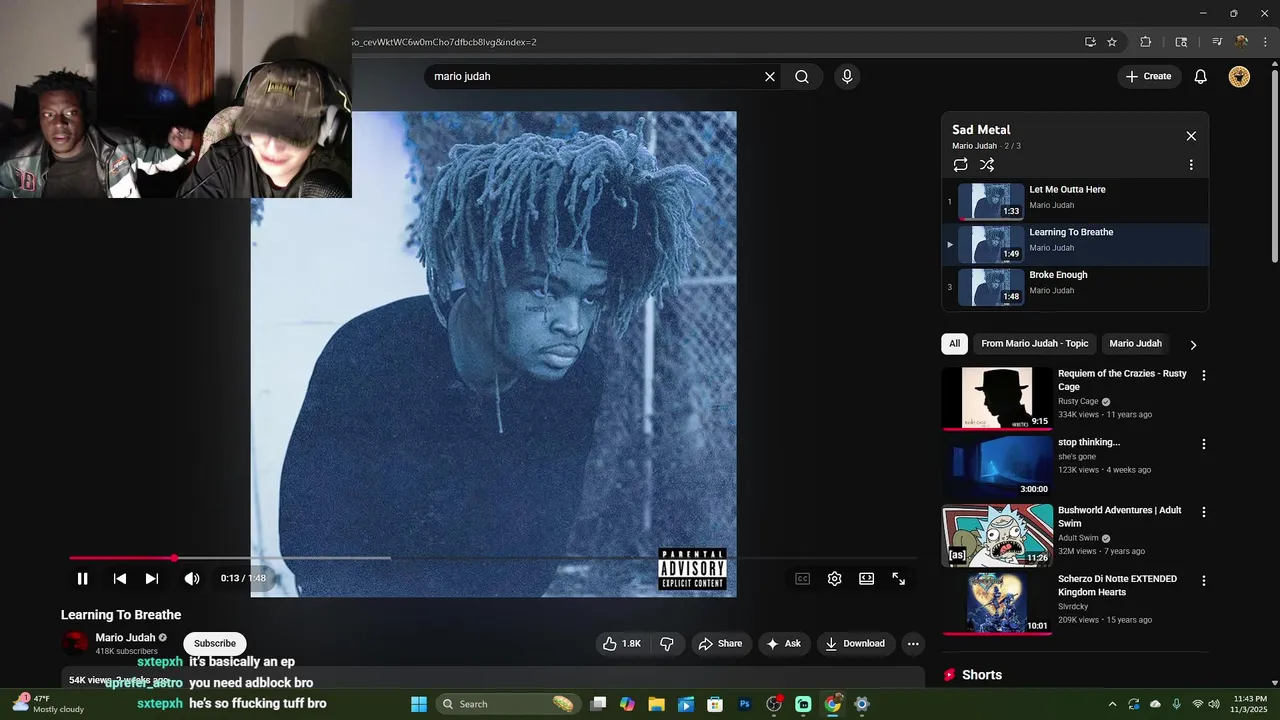The height and width of the screenshot is (720, 1280).
Task: Open options for 'Bushworld Adventures' video
Action: (x=1203, y=512)
